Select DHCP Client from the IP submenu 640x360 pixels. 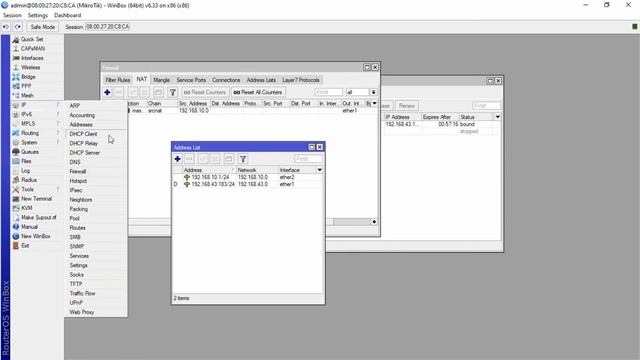pos(83,134)
